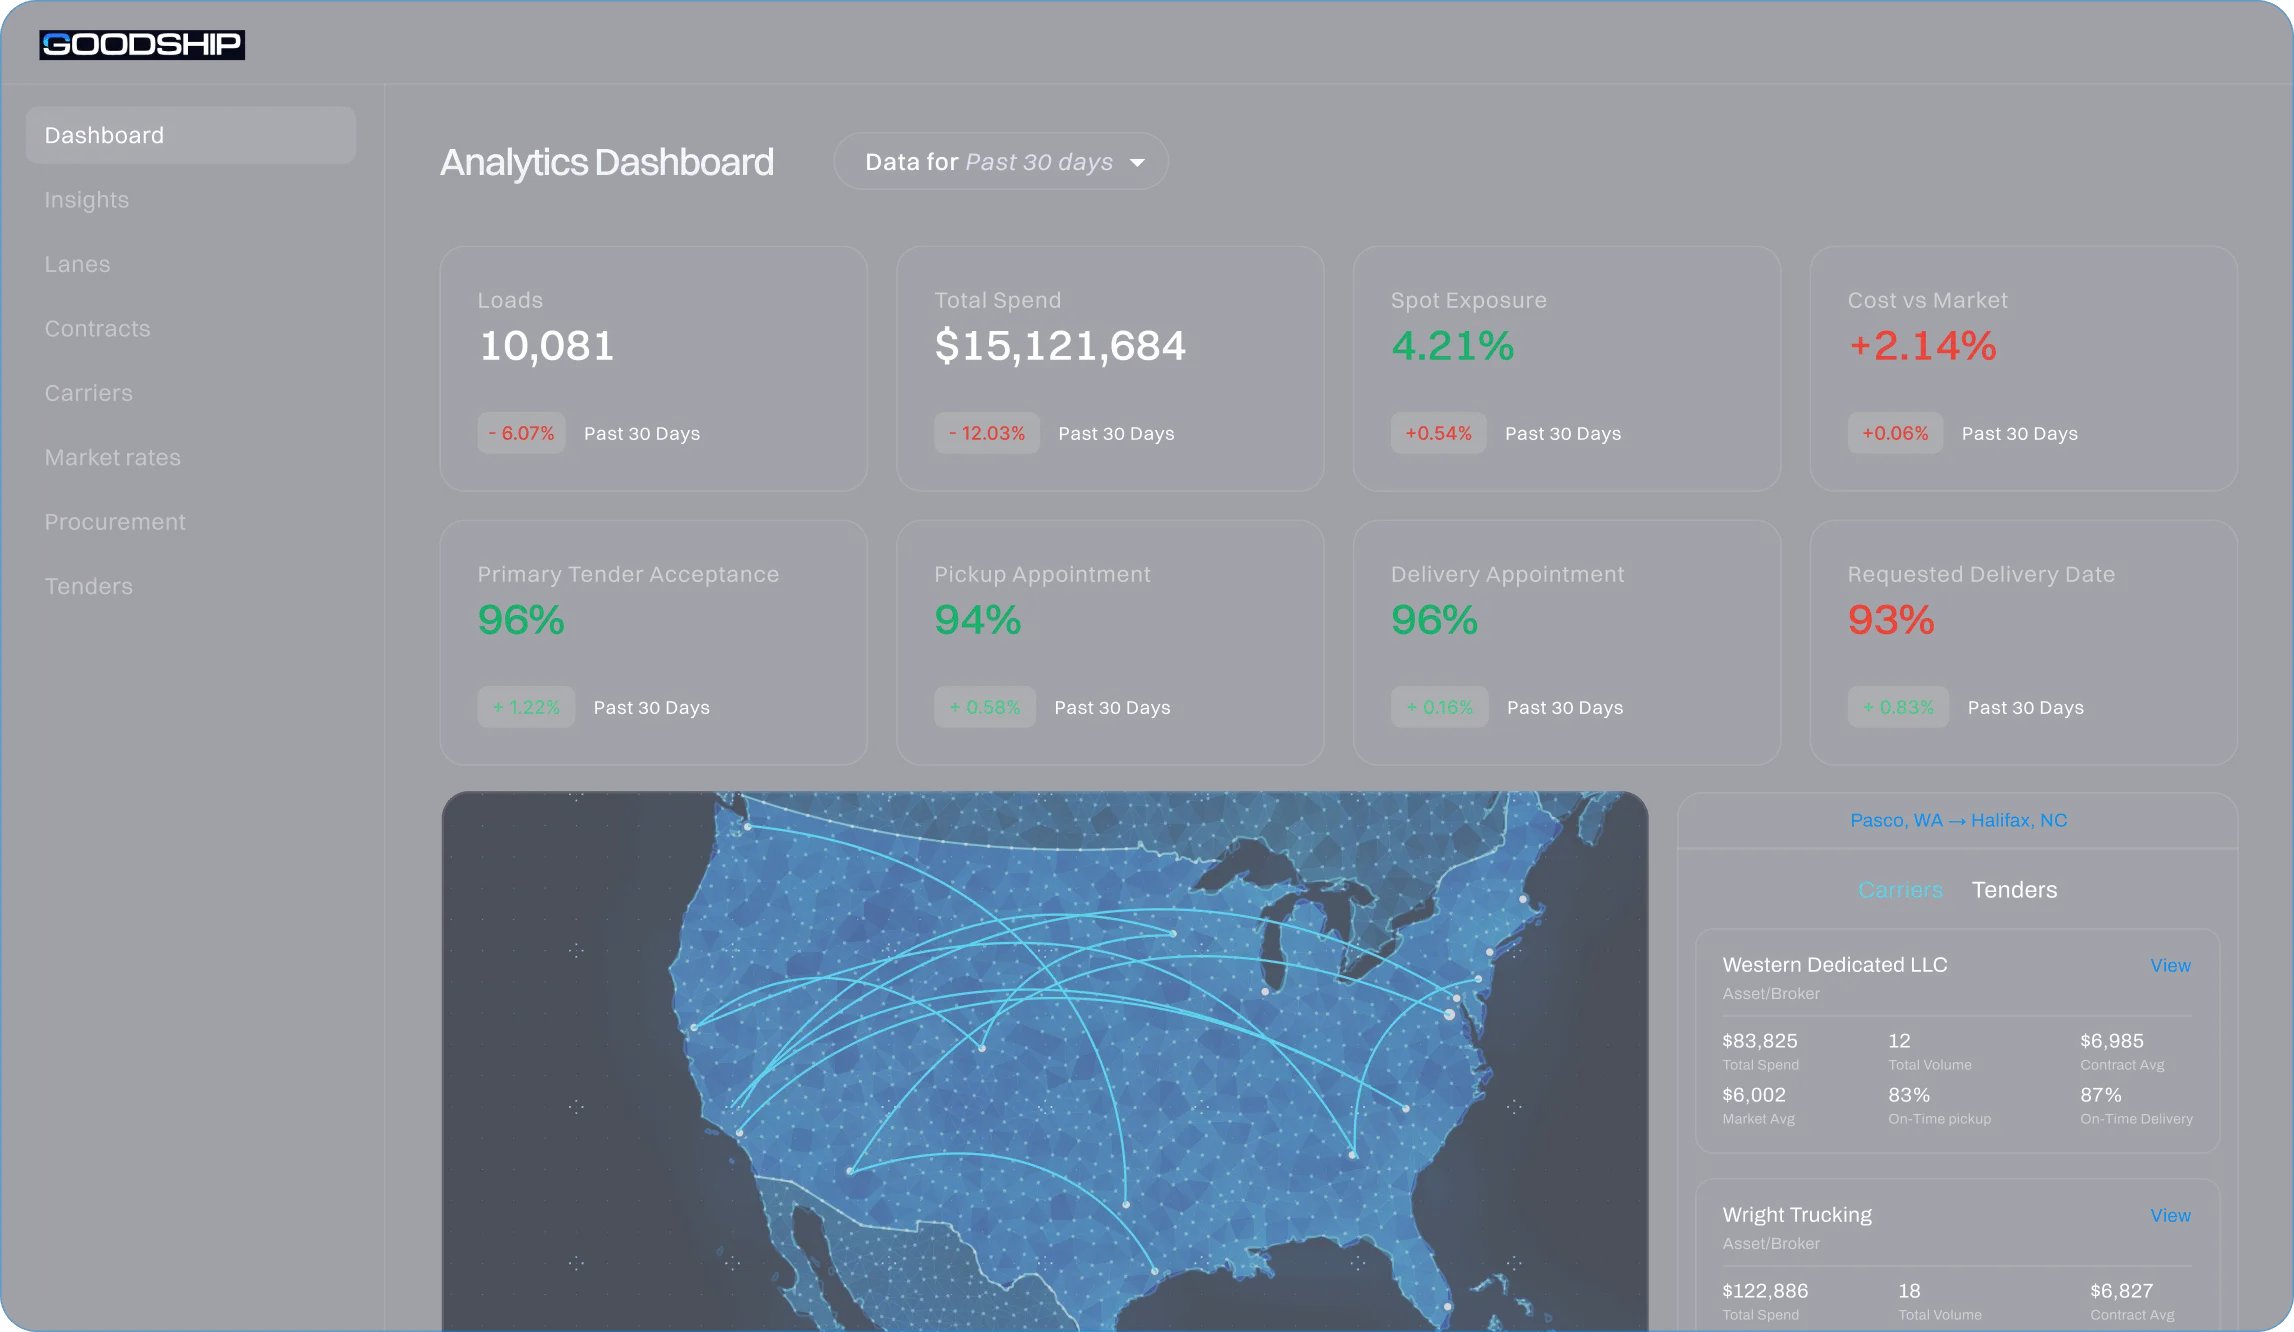The height and width of the screenshot is (1332, 2294).
Task: Go to the Lanes section
Action: (x=77, y=264)
